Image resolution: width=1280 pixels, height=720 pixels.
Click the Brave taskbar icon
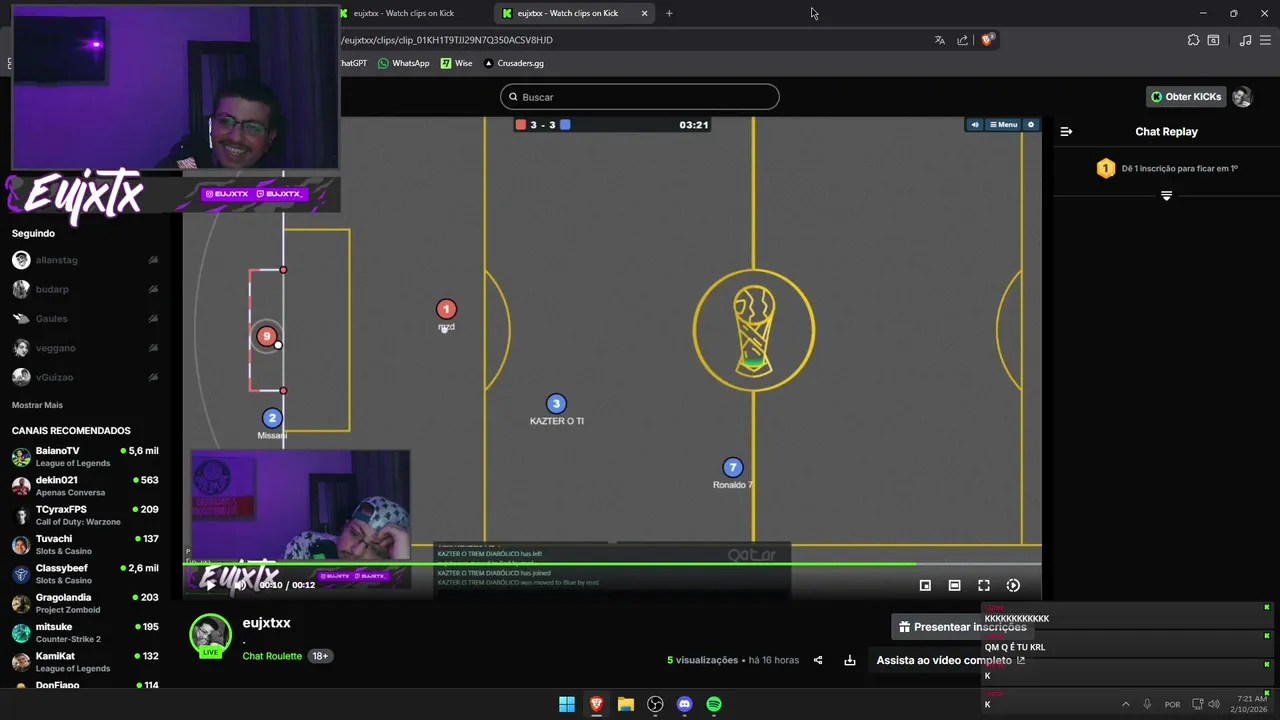596,704
